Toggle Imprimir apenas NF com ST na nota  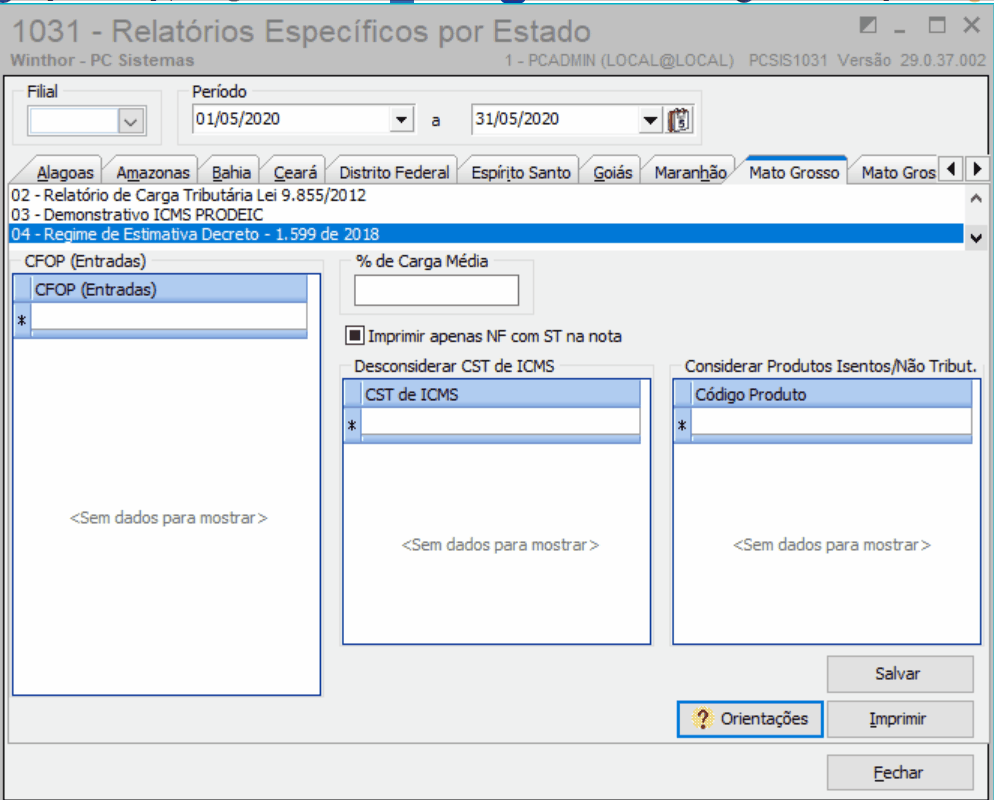click(x=354, y=336)
